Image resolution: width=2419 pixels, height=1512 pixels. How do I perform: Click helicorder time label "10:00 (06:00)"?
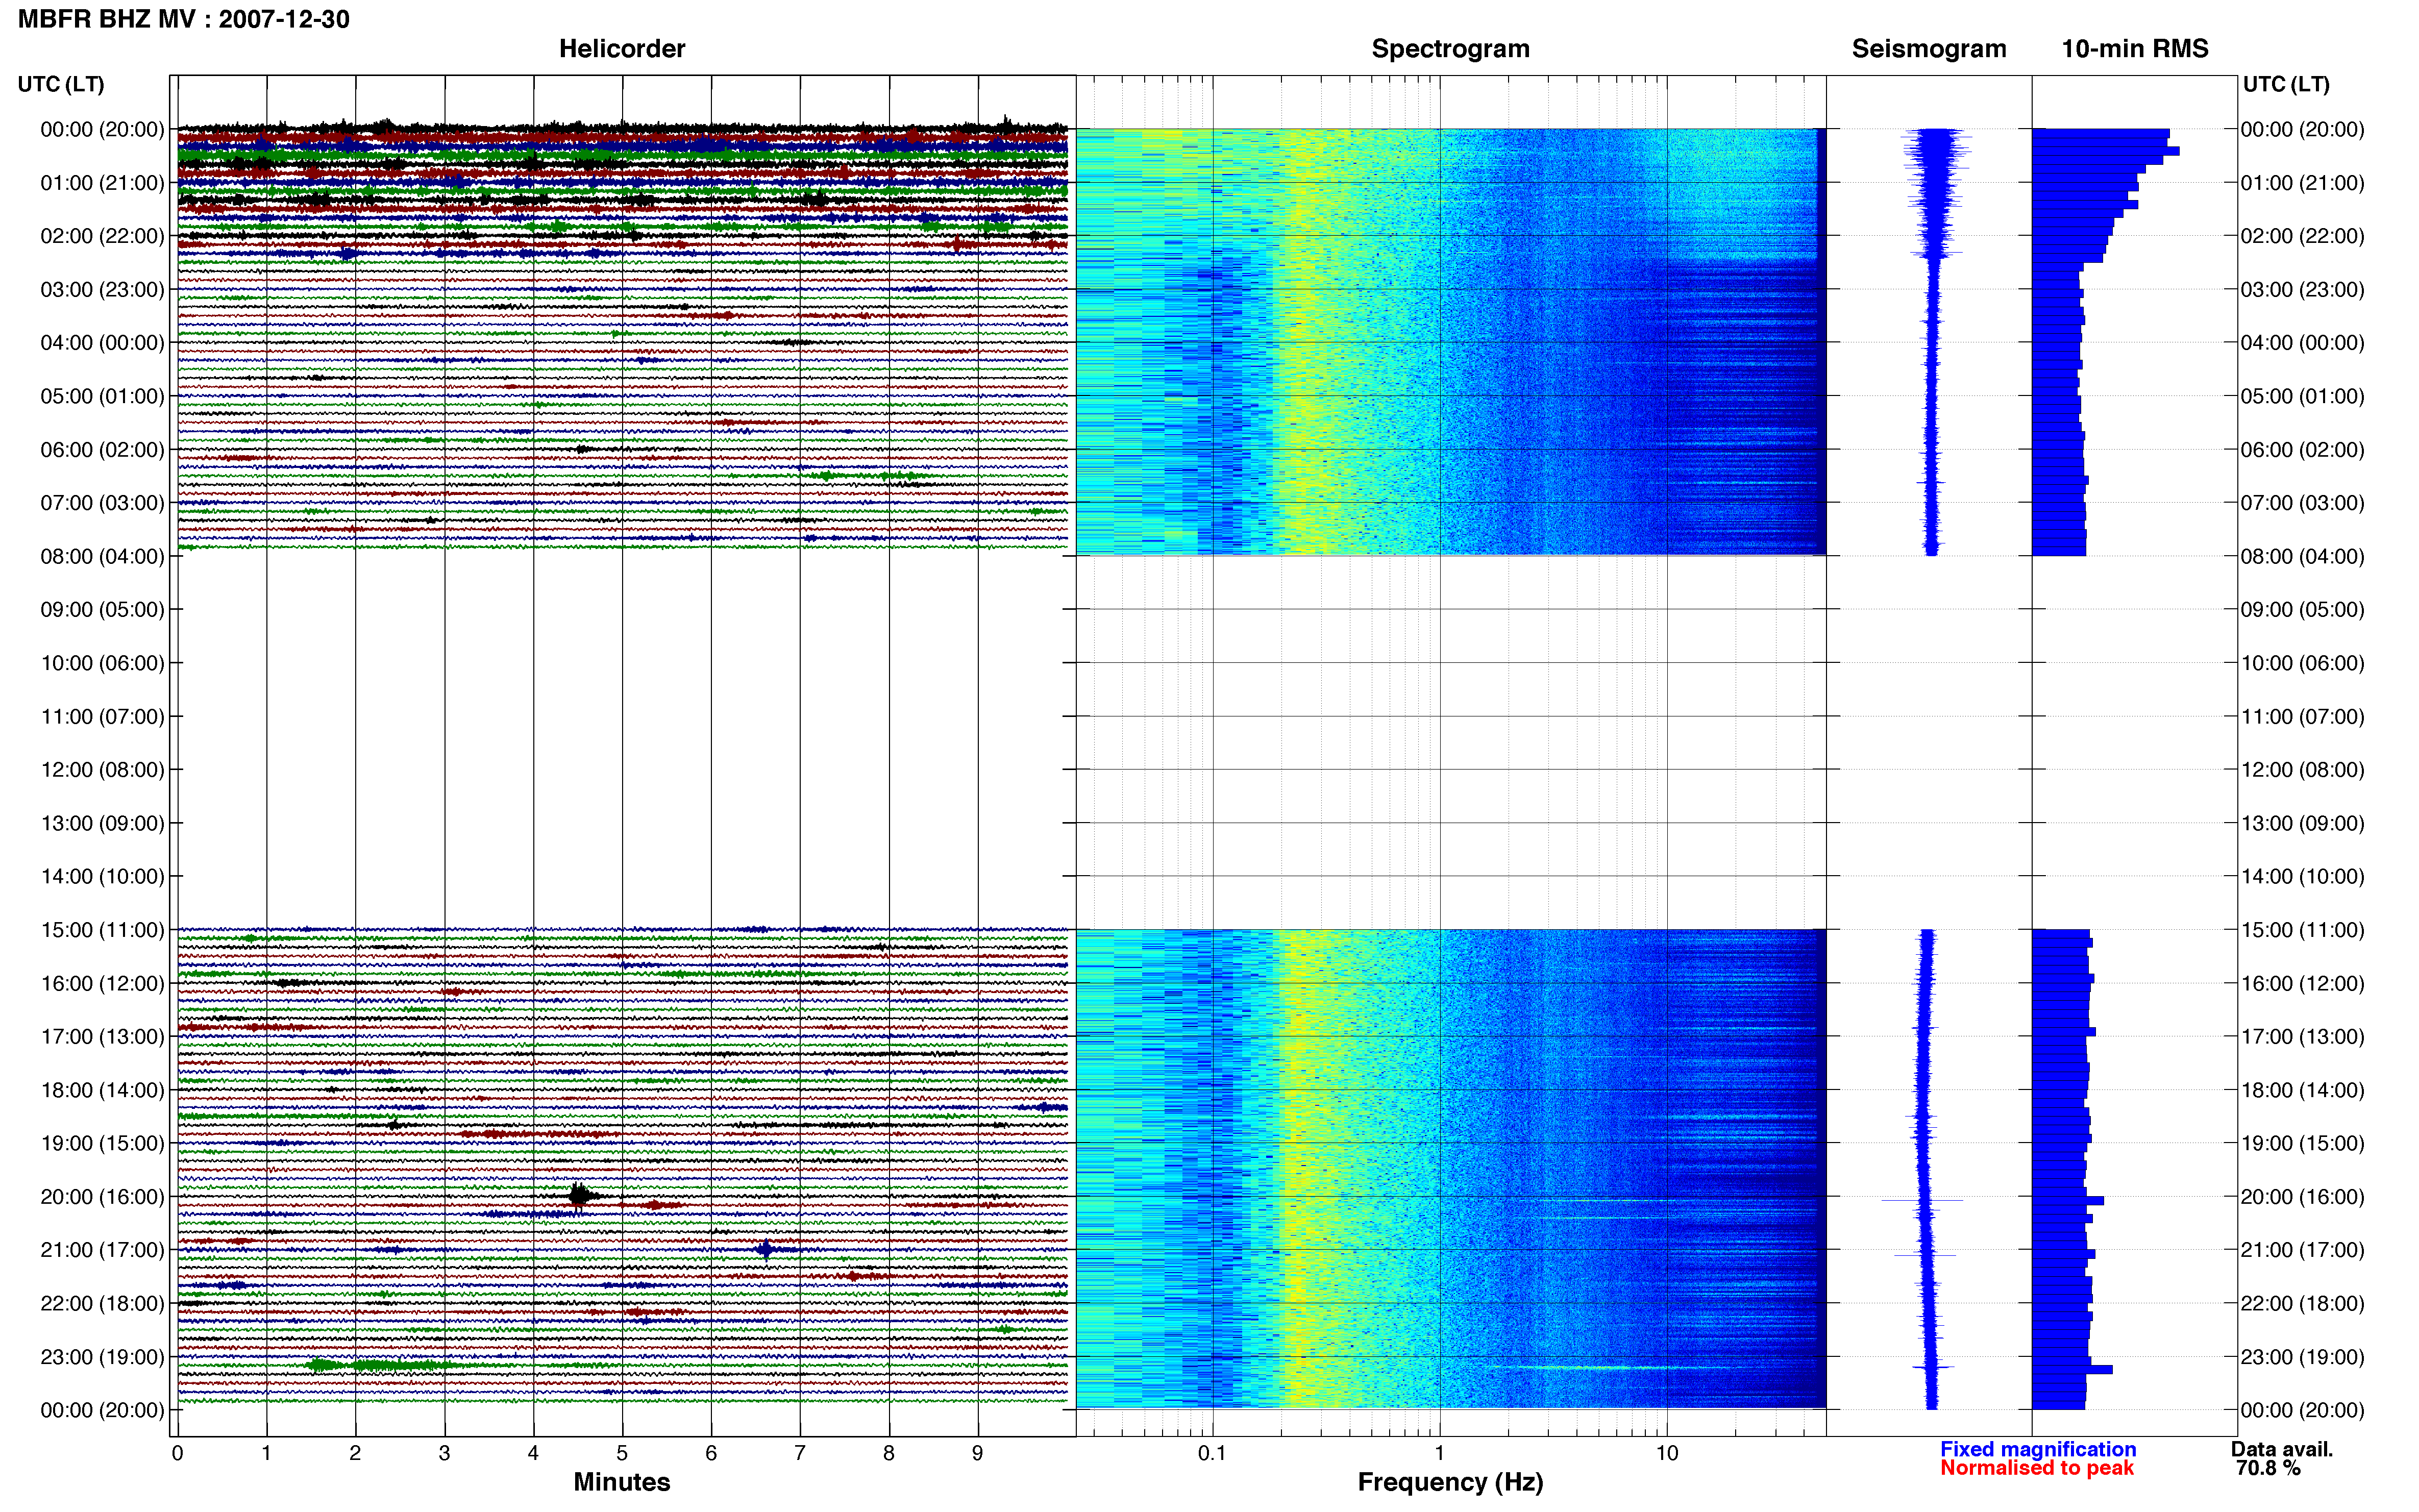pyautogui.click(x=102, y=663)
